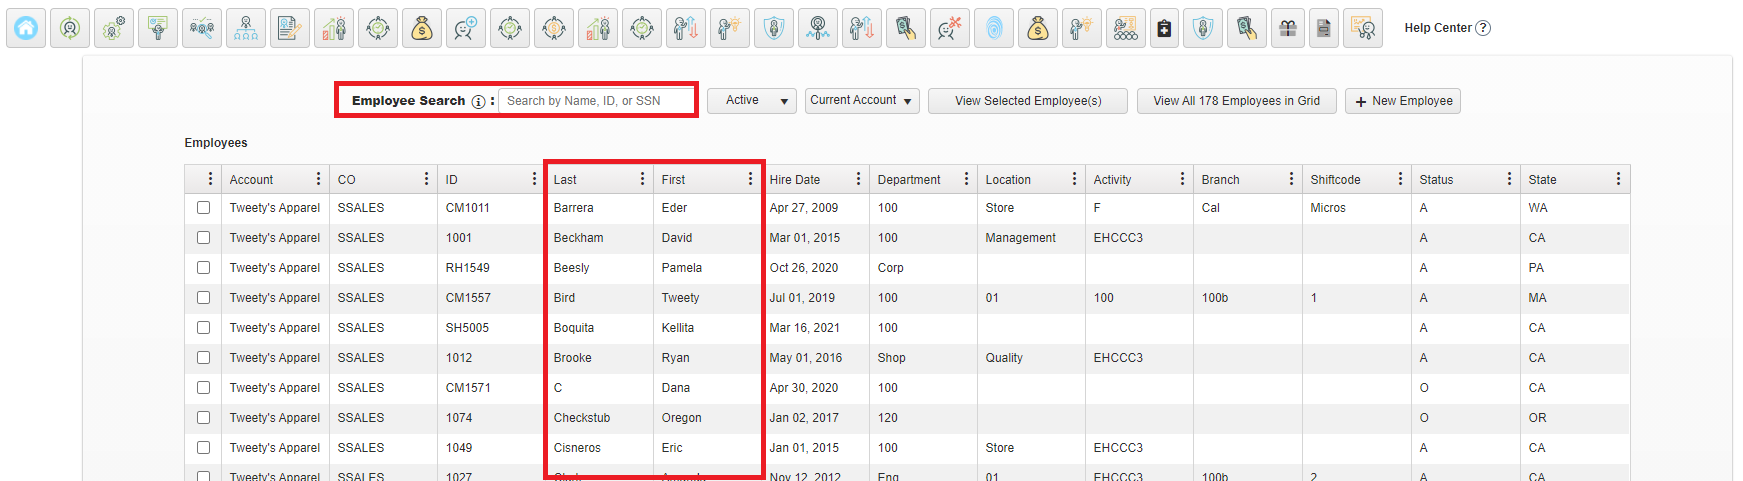1743x481 pixels.
Task: Click the document with pencil icon
Action: tap(290, 28)
